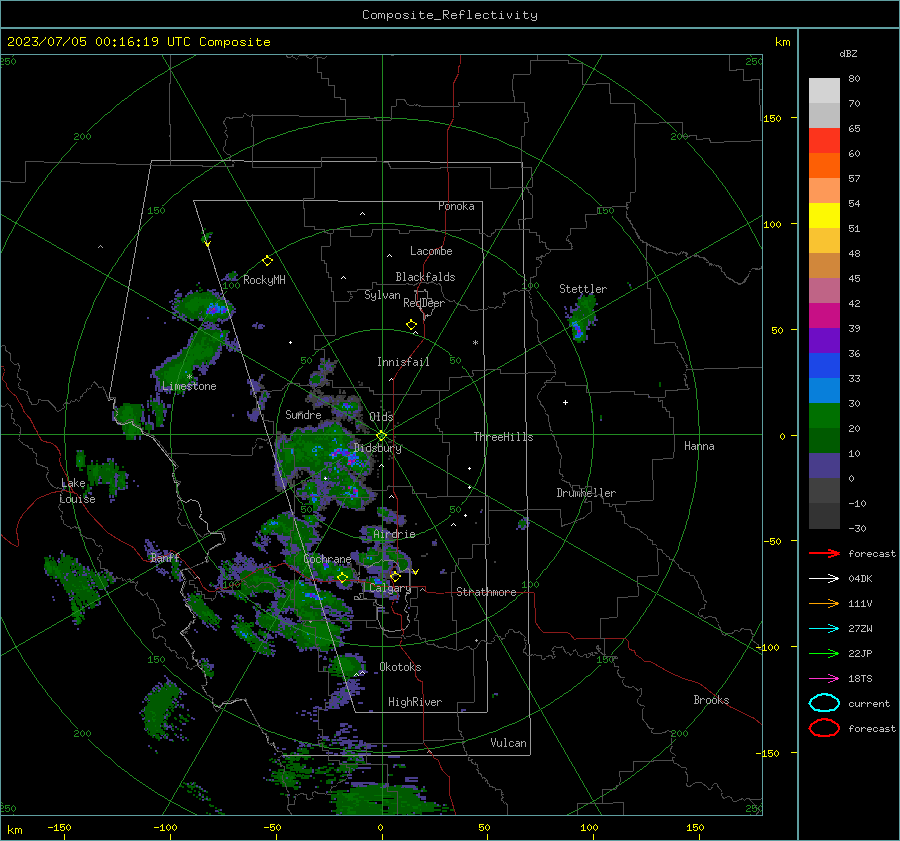Screen dimensions: 900x841
Task: Select the 39 dBZ purple swatch
Action: point(824,340)
